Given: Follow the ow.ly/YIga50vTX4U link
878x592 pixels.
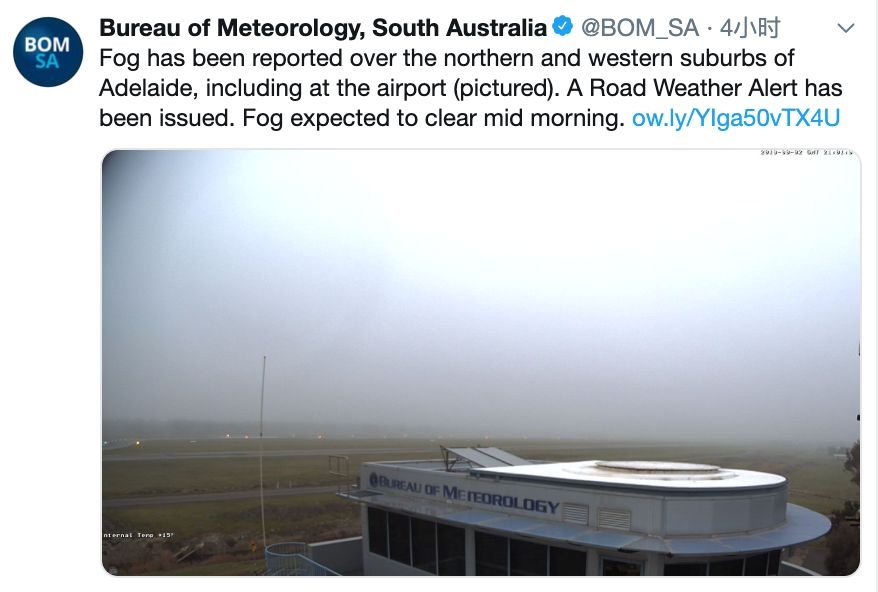Looking at the screenshot, I should 736,118.
